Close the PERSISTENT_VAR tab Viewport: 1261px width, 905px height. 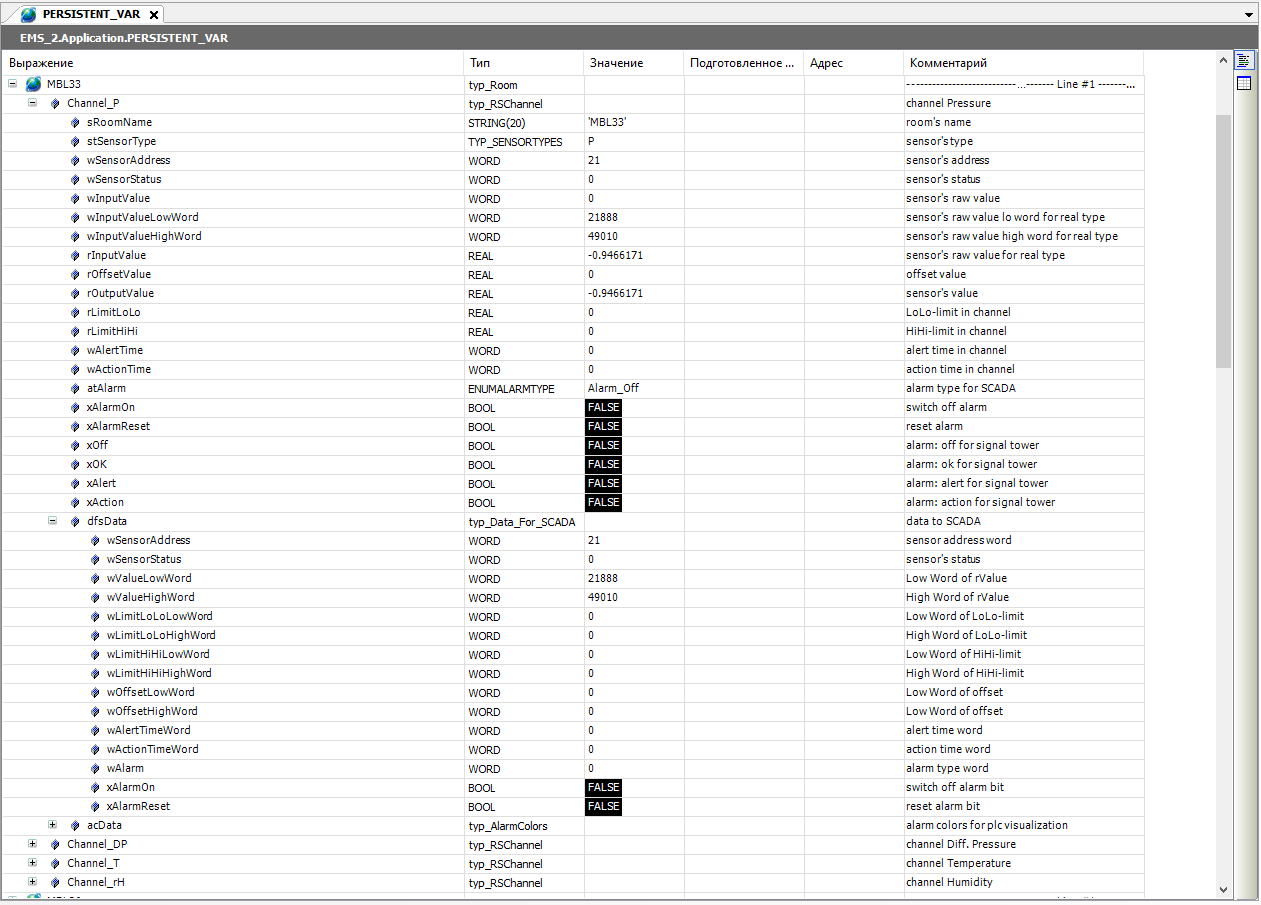coord(153,15)
